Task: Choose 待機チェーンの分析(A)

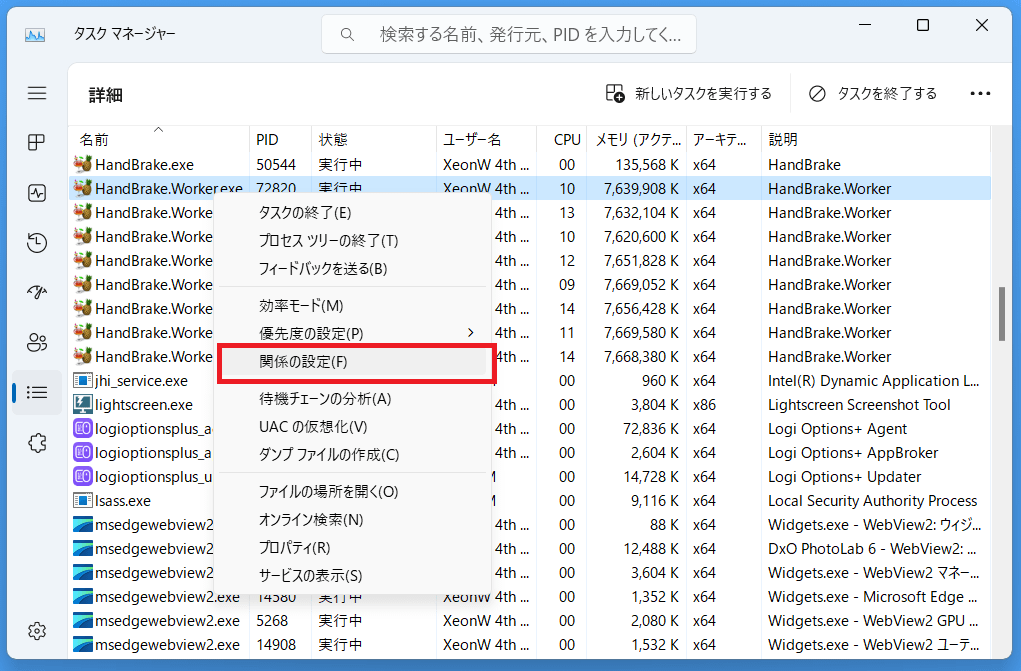Action: pyautogui.click(x=352, y=399)
